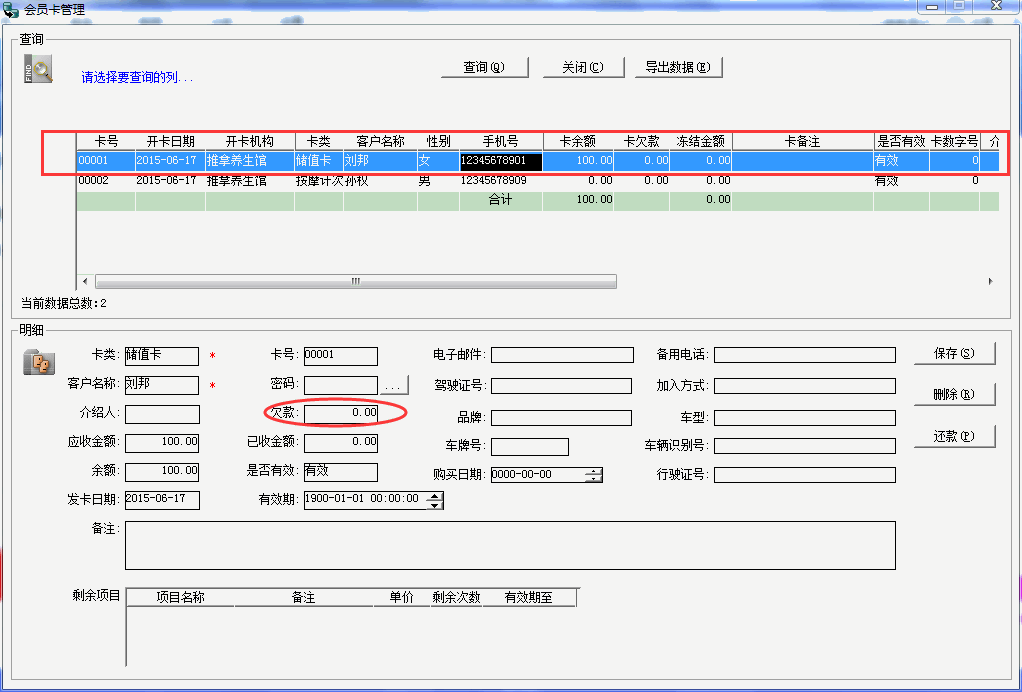This screenshot has width=1022, height=692.
Task: Sort by the 卡号 column header
Action: 106,141
